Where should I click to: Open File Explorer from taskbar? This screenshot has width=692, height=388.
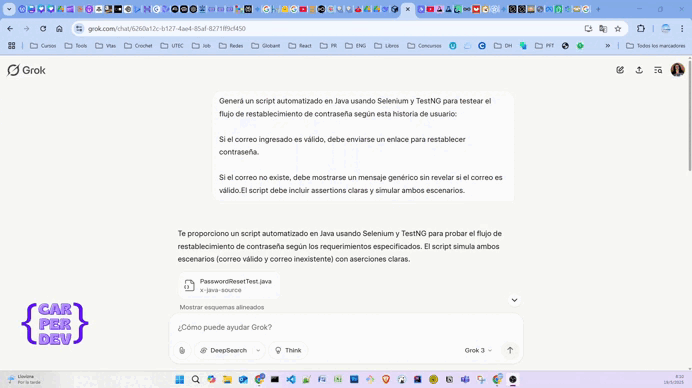(227, 380)
